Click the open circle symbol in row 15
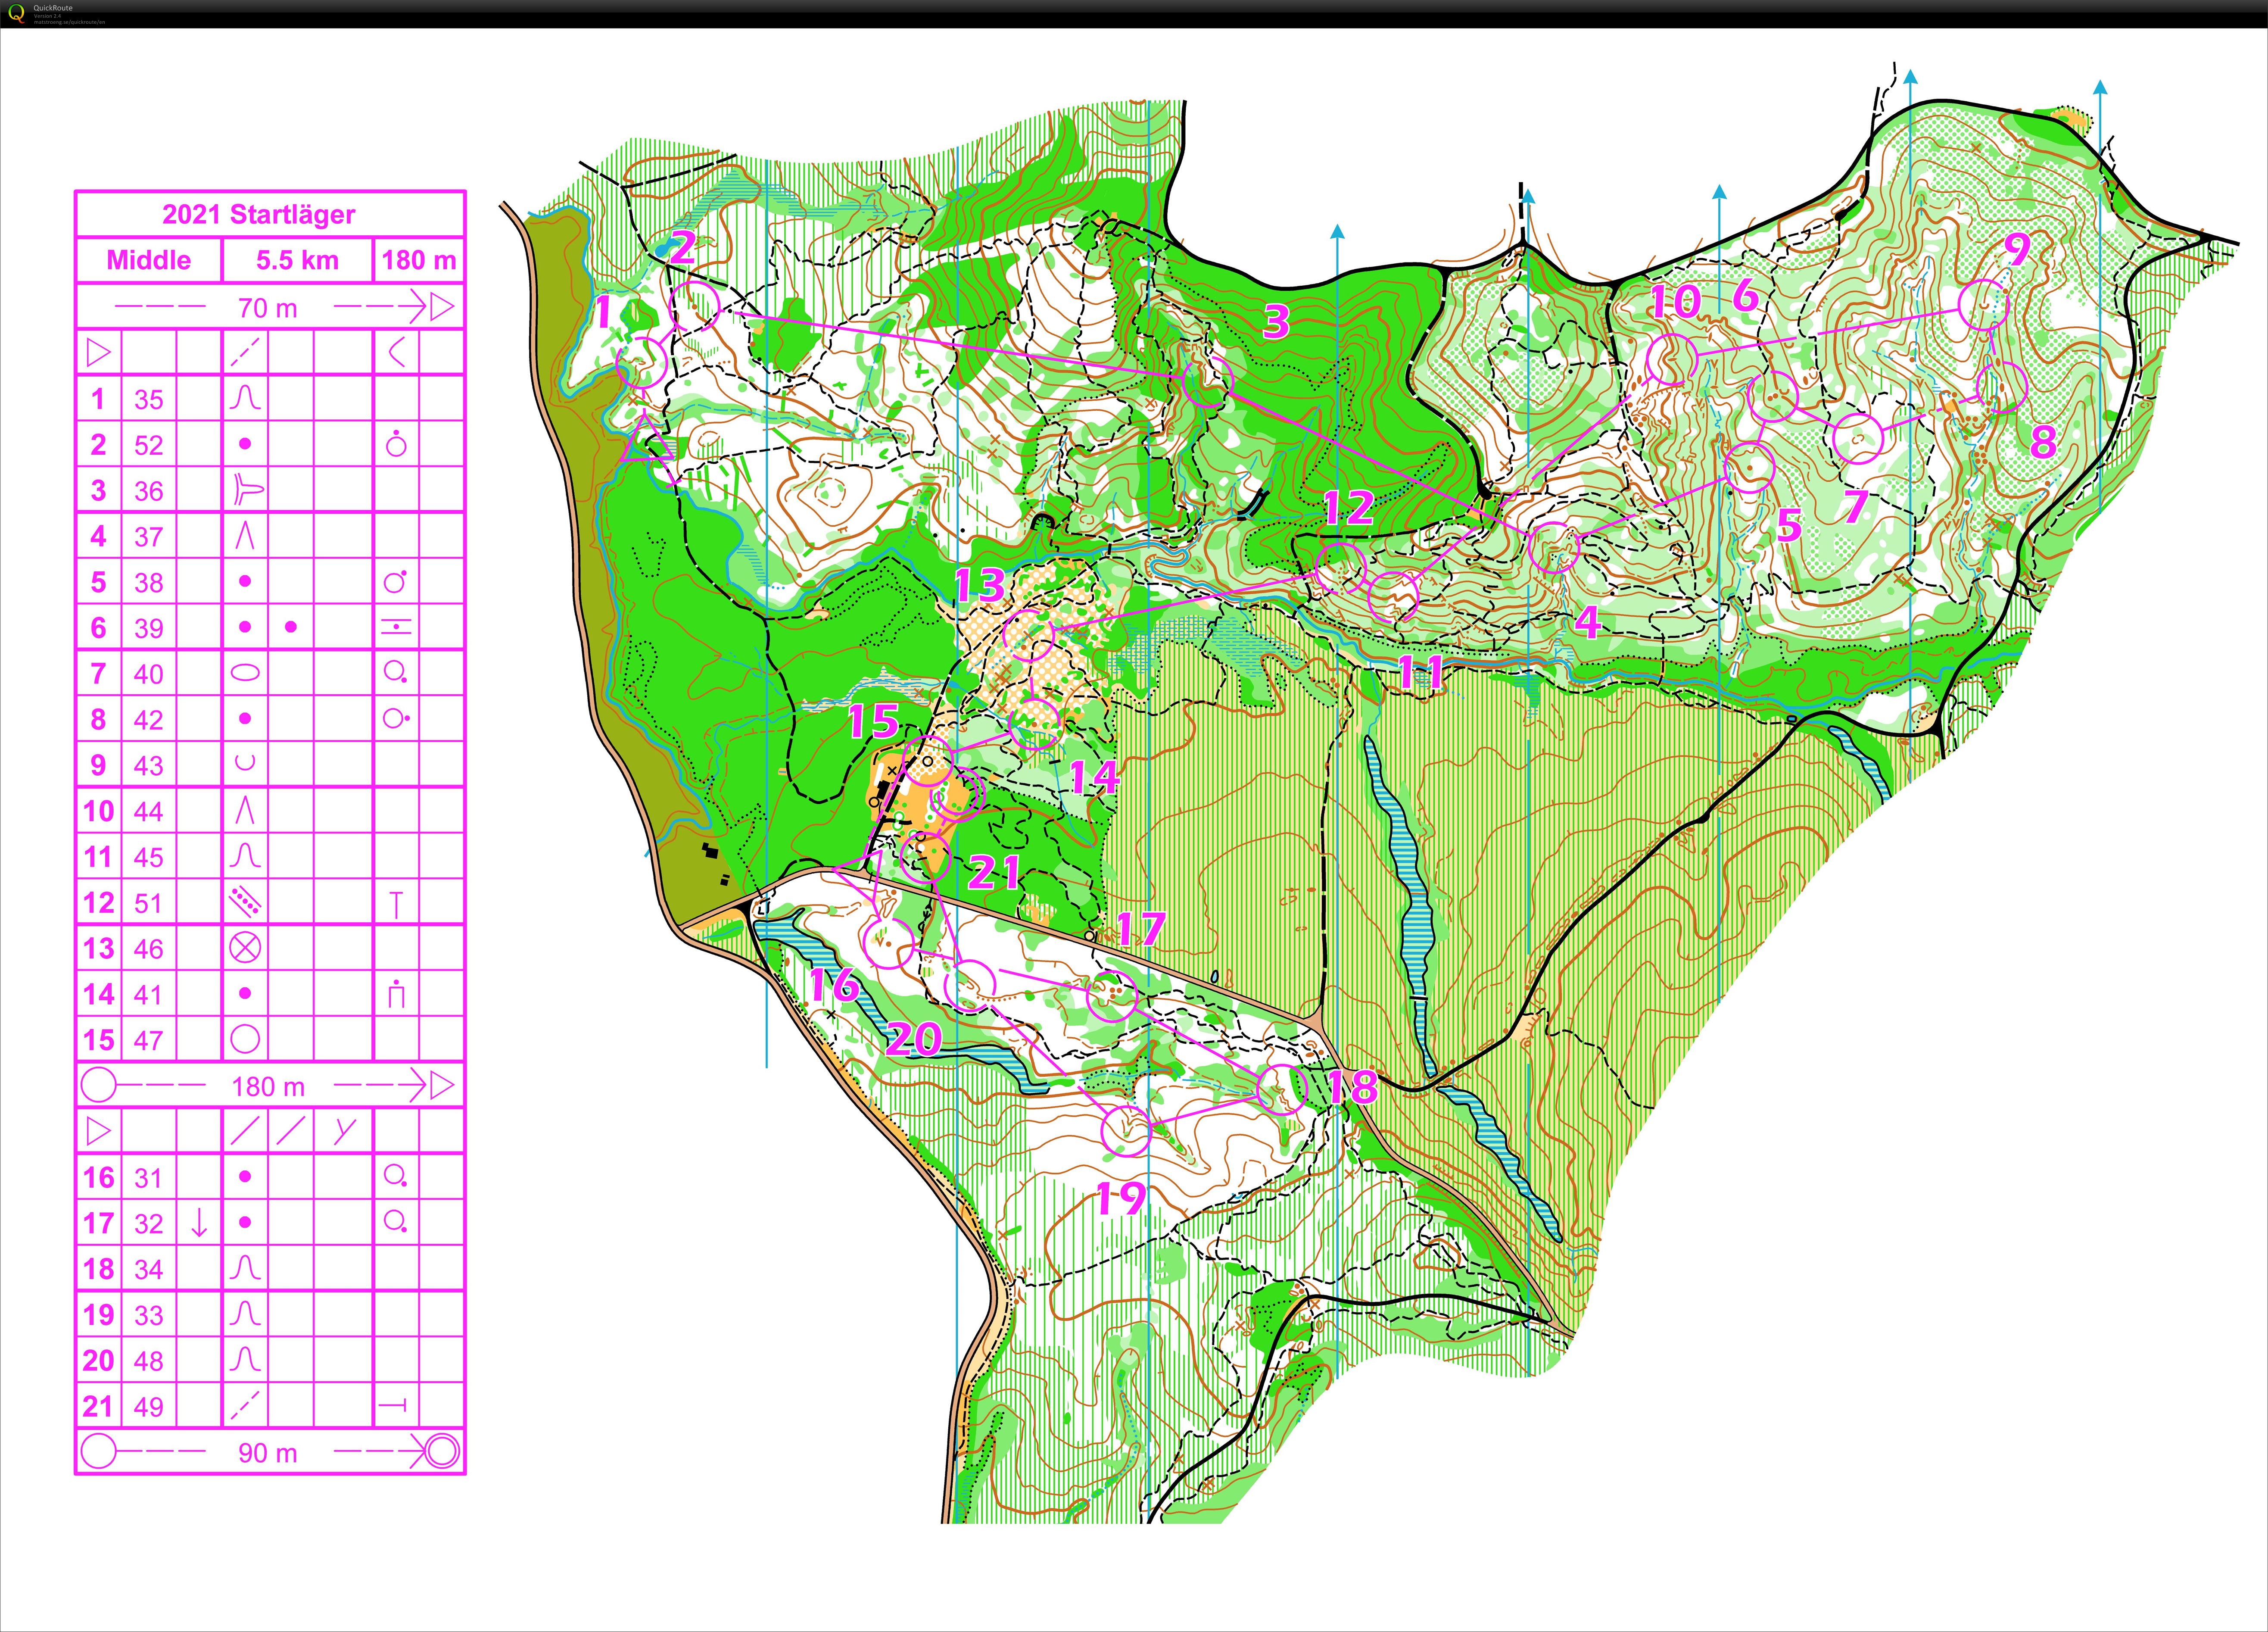This screenshot has height=1632, width=2268. [x=245, y=1039]
